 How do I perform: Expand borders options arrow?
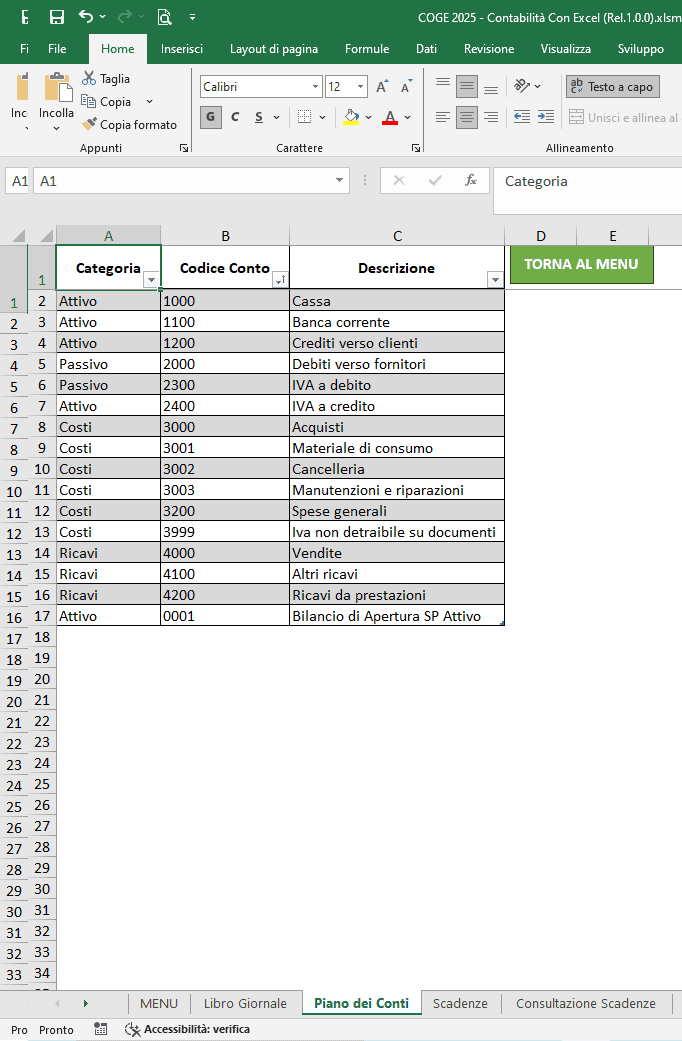coord(322,118)
